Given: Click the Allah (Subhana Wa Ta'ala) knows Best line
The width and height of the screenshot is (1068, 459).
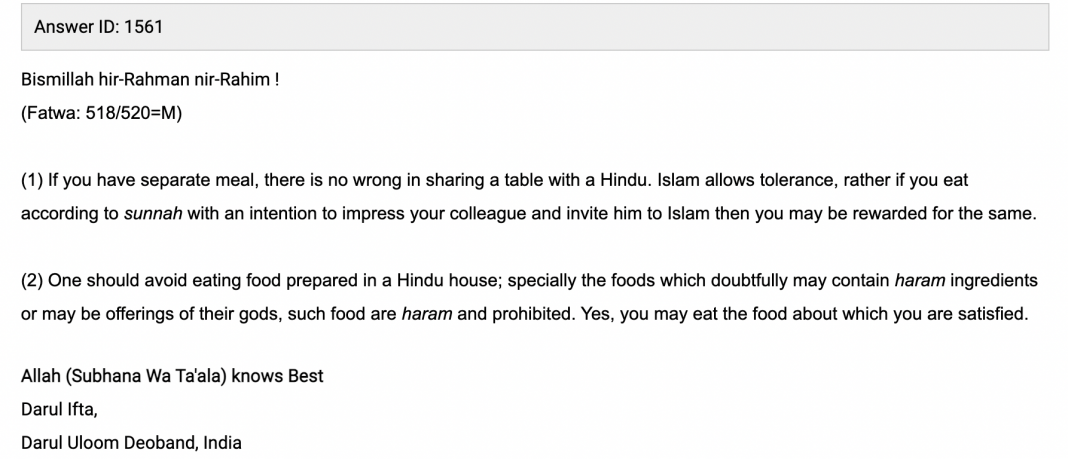Looking at the screenshot, I should tap(172, 376).
